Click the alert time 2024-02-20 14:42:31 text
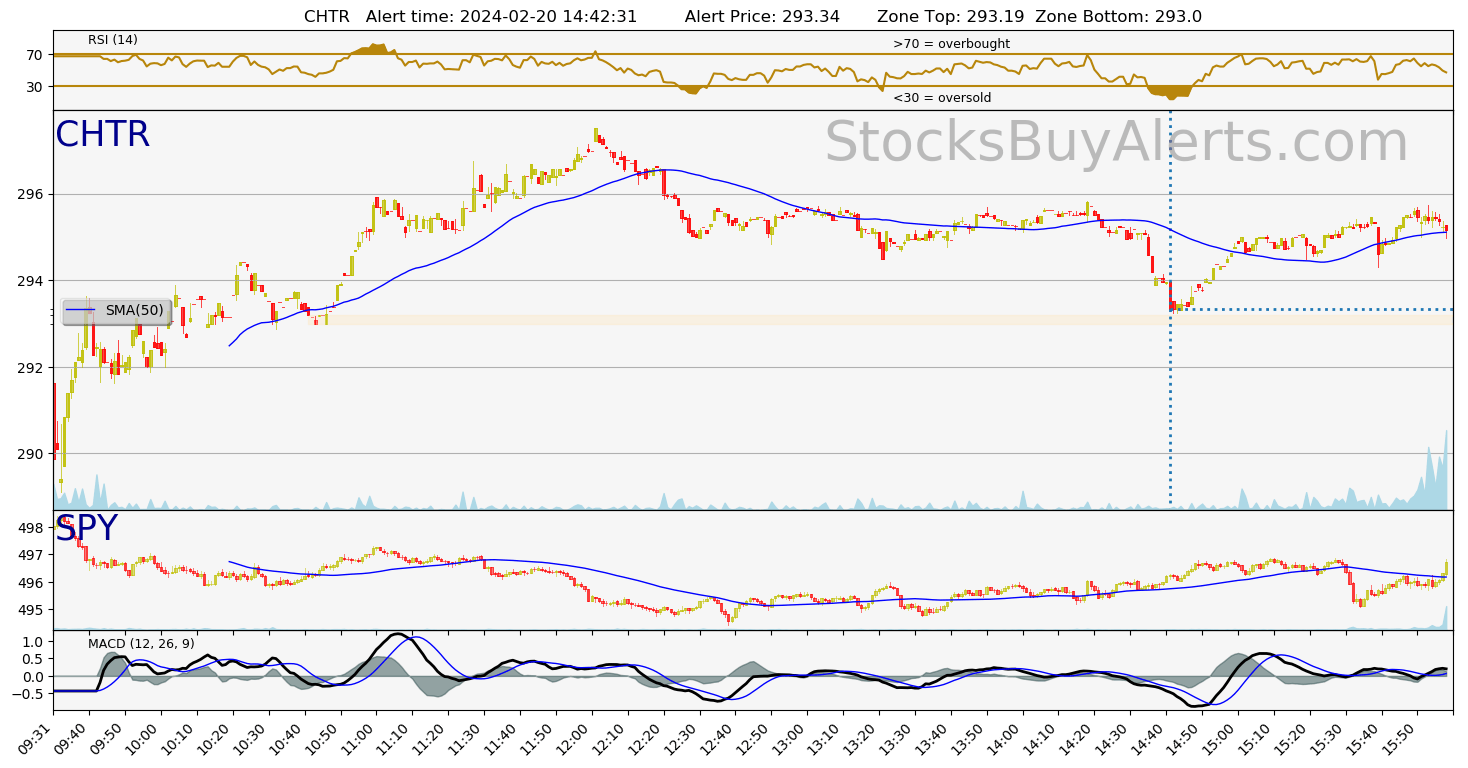The image size is (1468, 768). pos(502,16)
